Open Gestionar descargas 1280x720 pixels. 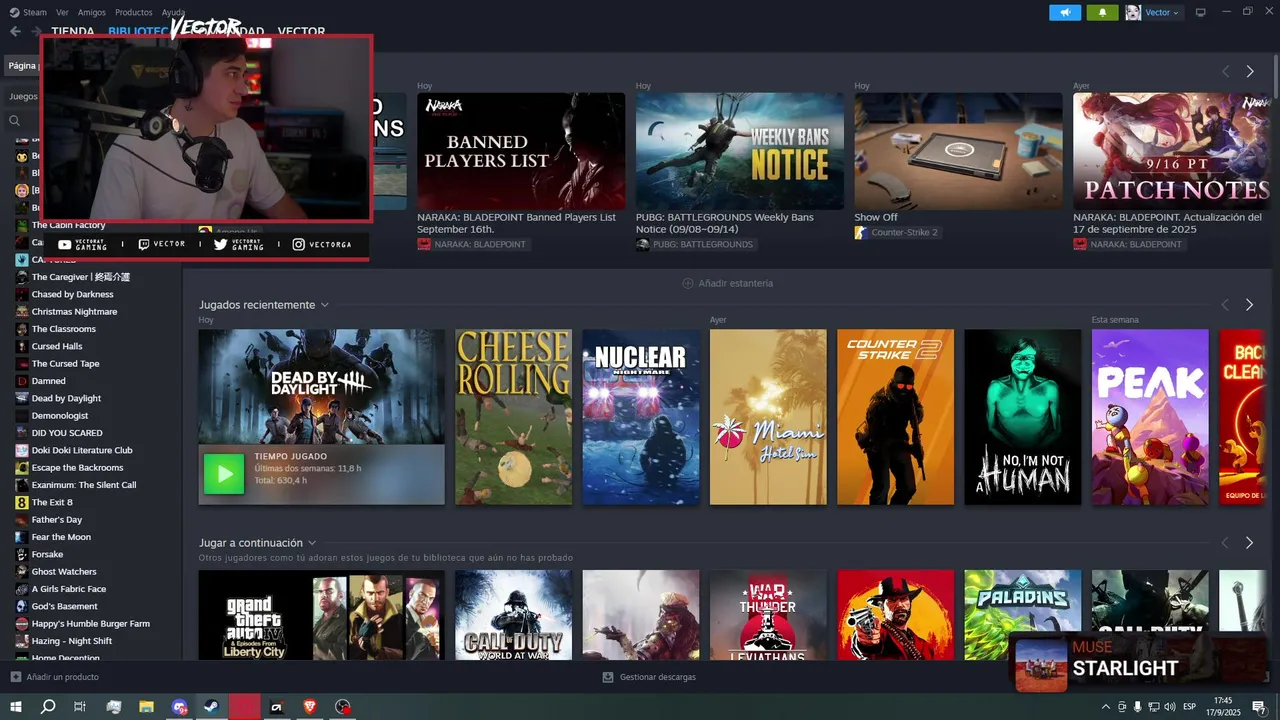[649, 677]
